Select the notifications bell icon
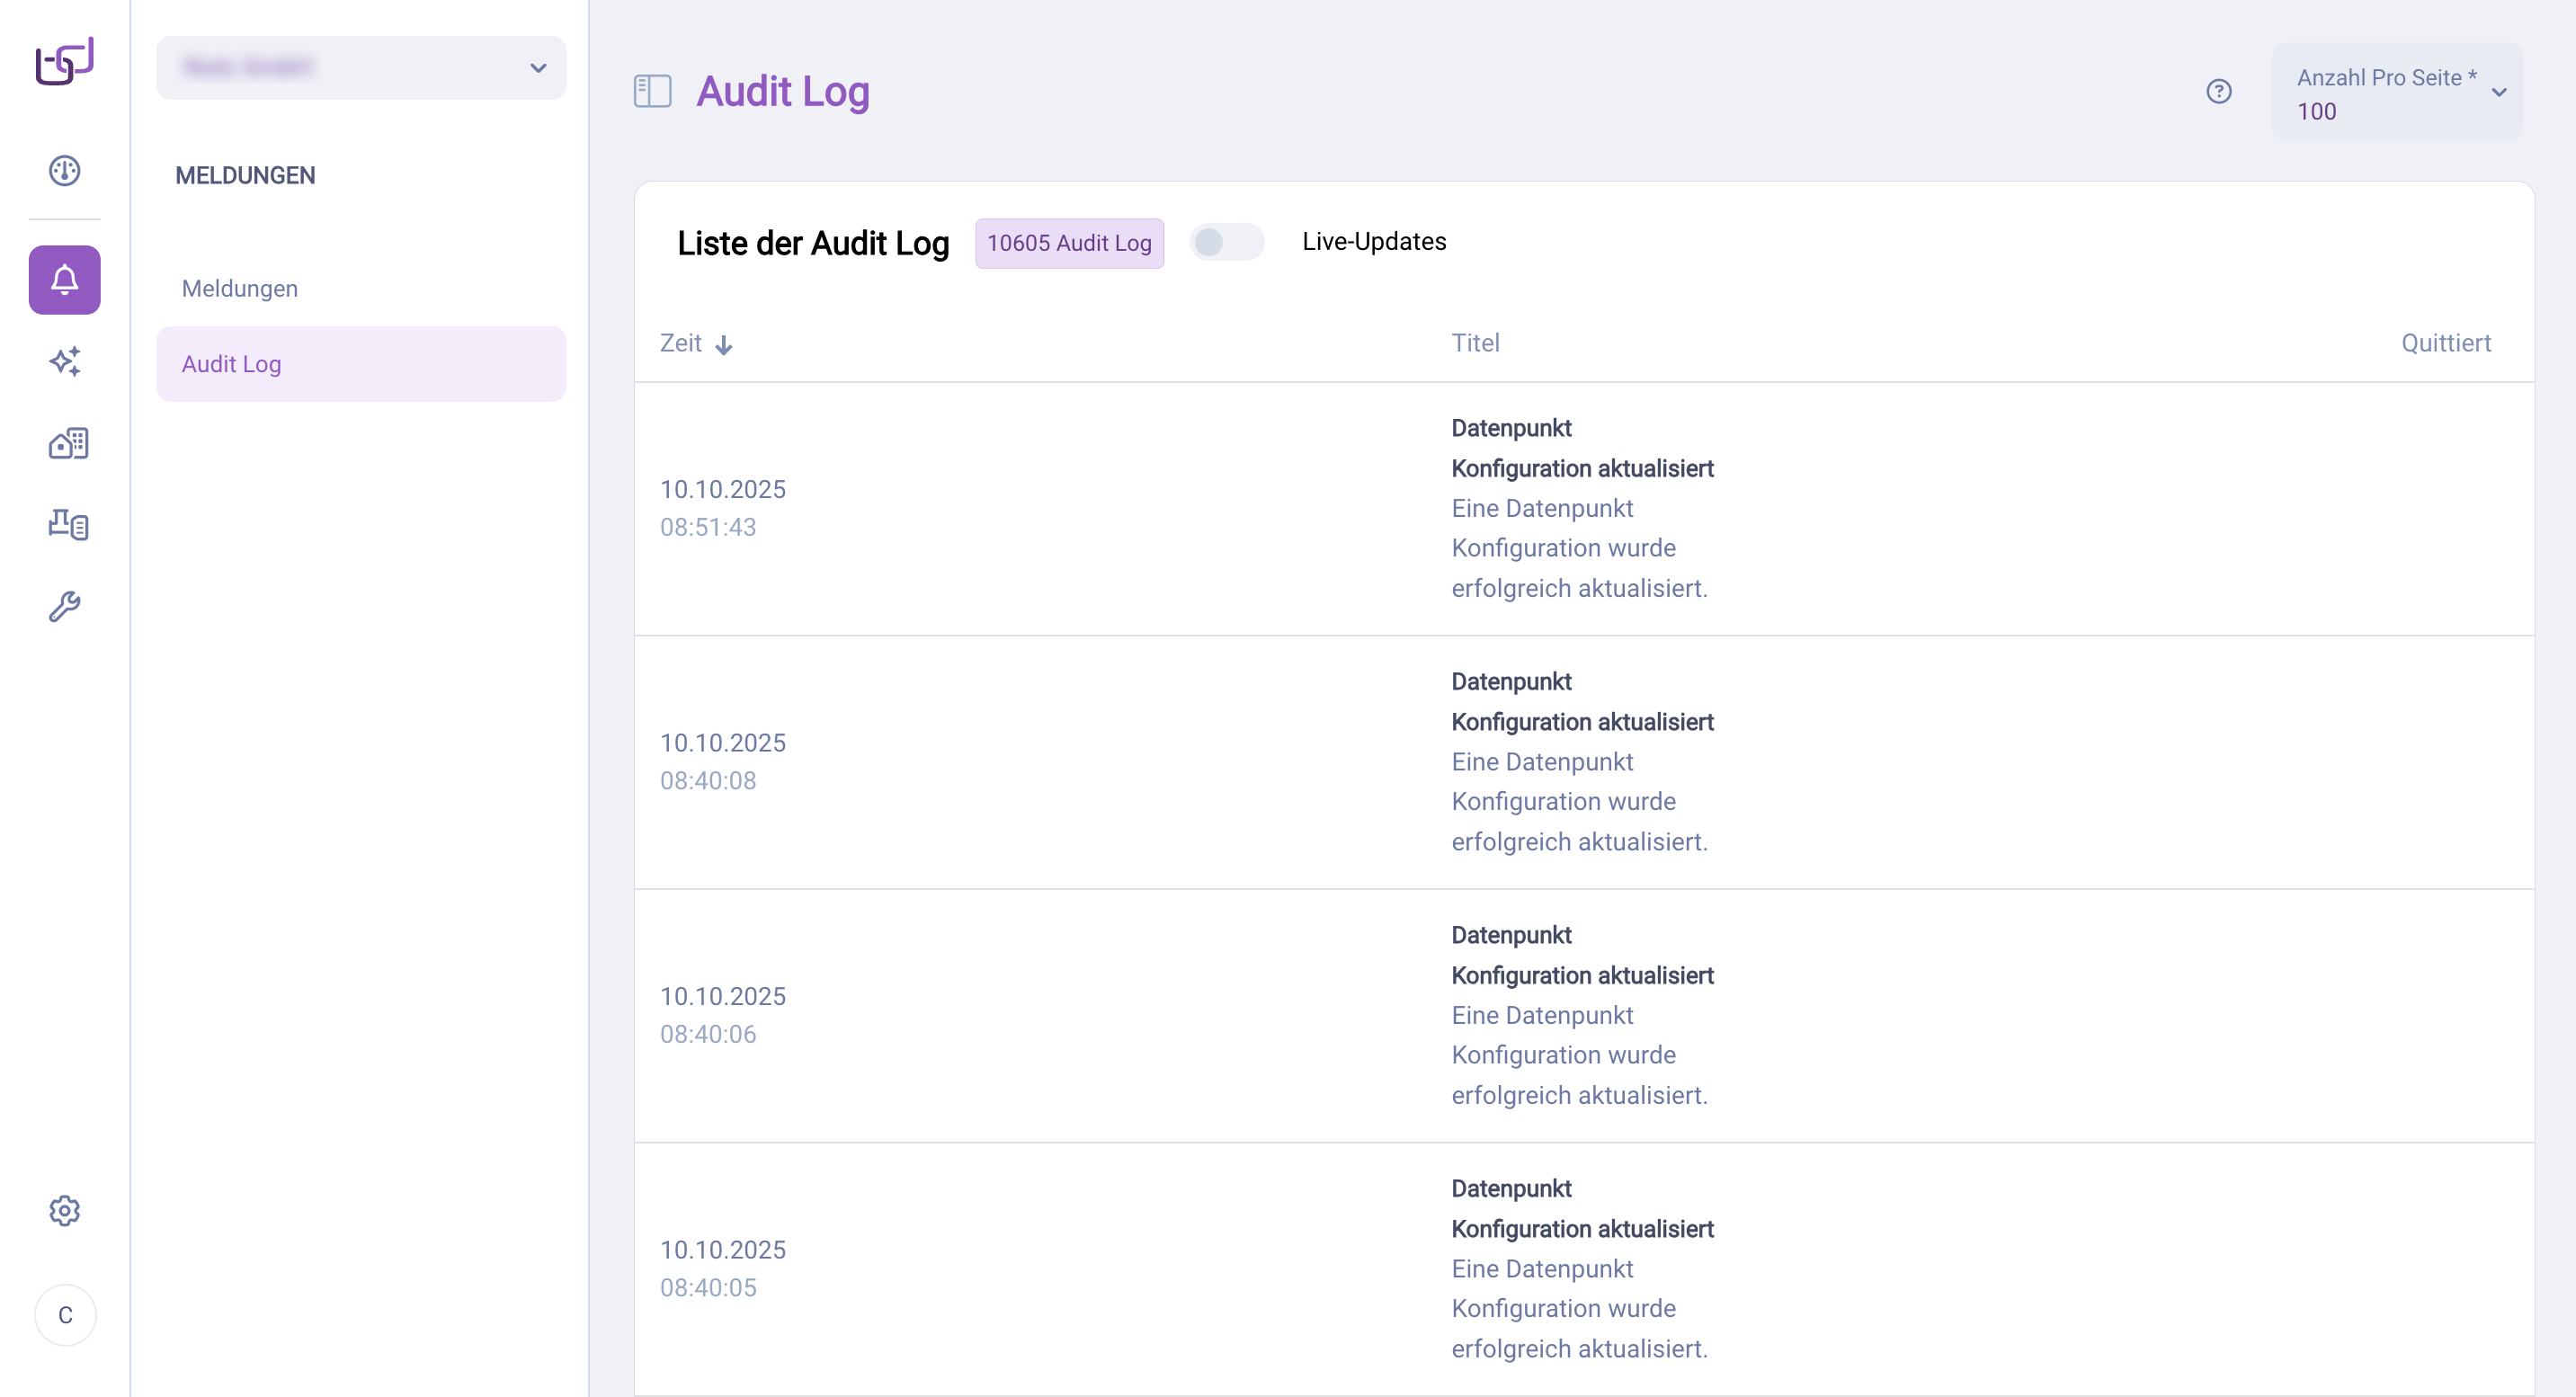Image resolution: width=2576 pixels, height=1397 pixels. click(64, 280)
